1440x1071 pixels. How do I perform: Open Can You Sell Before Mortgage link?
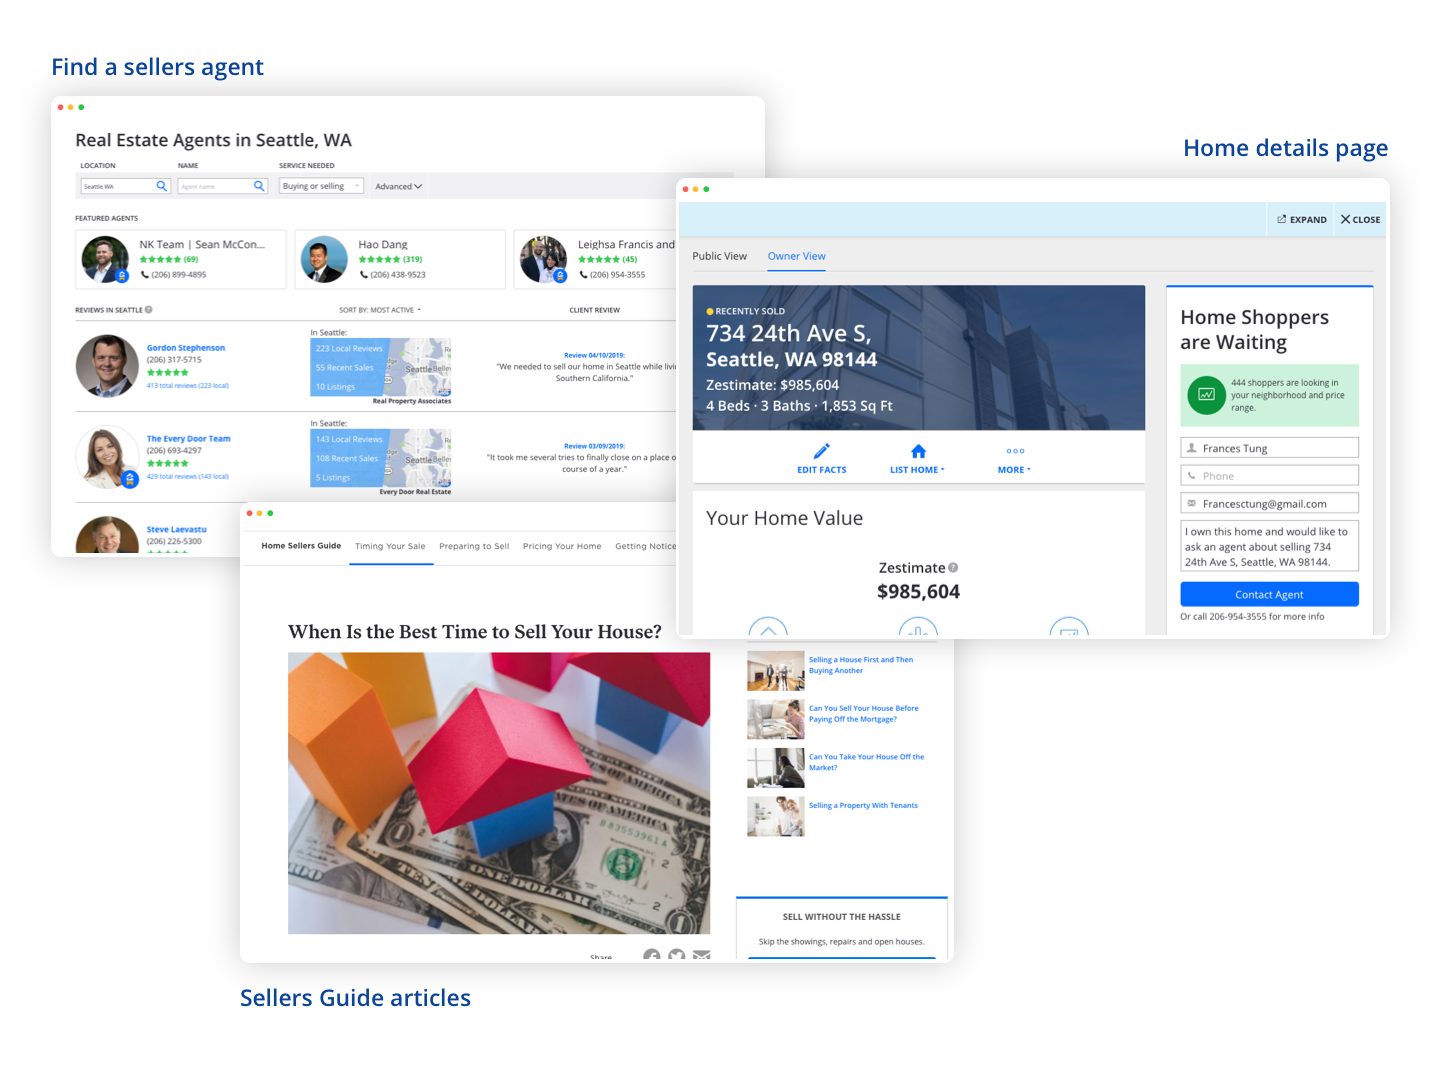[x=864, y=714]
